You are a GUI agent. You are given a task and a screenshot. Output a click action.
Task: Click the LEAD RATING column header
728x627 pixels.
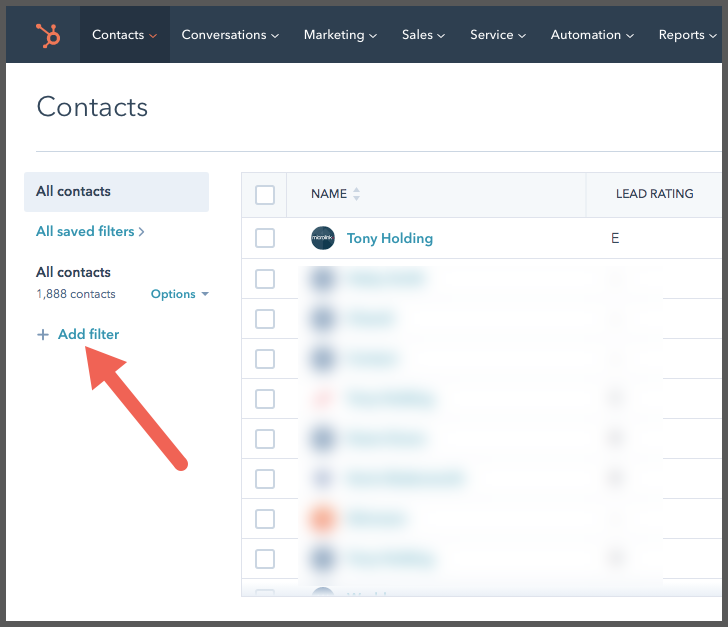click(654, 194)
